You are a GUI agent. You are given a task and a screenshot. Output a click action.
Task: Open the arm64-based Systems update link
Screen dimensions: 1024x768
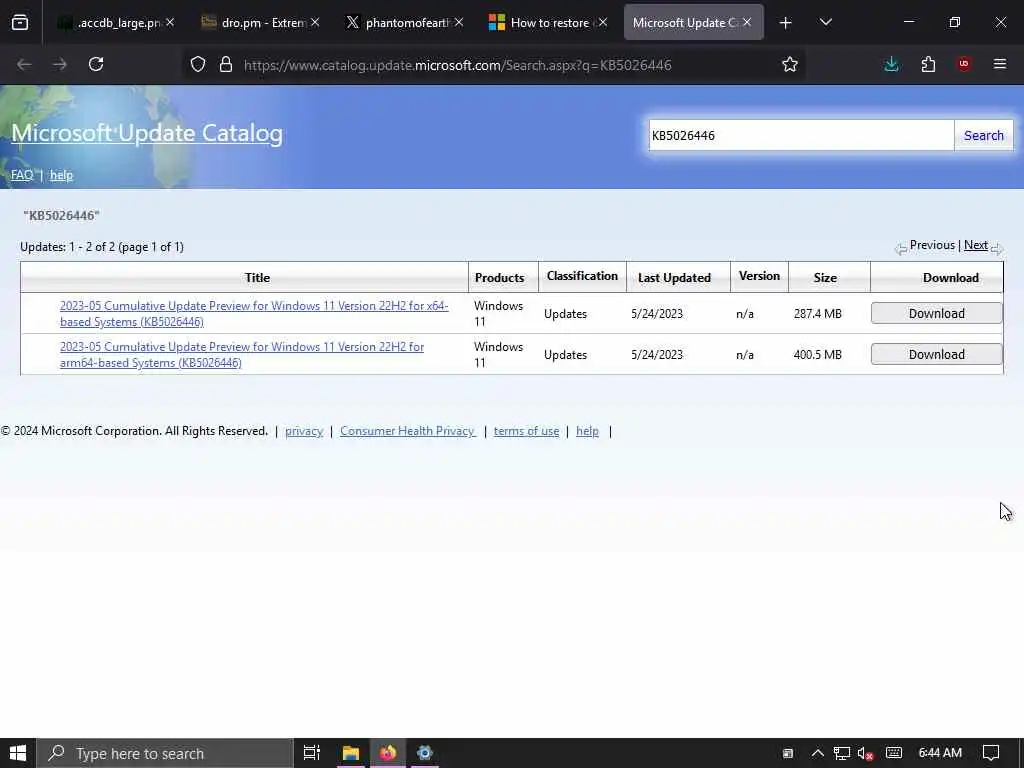[242, 355]
